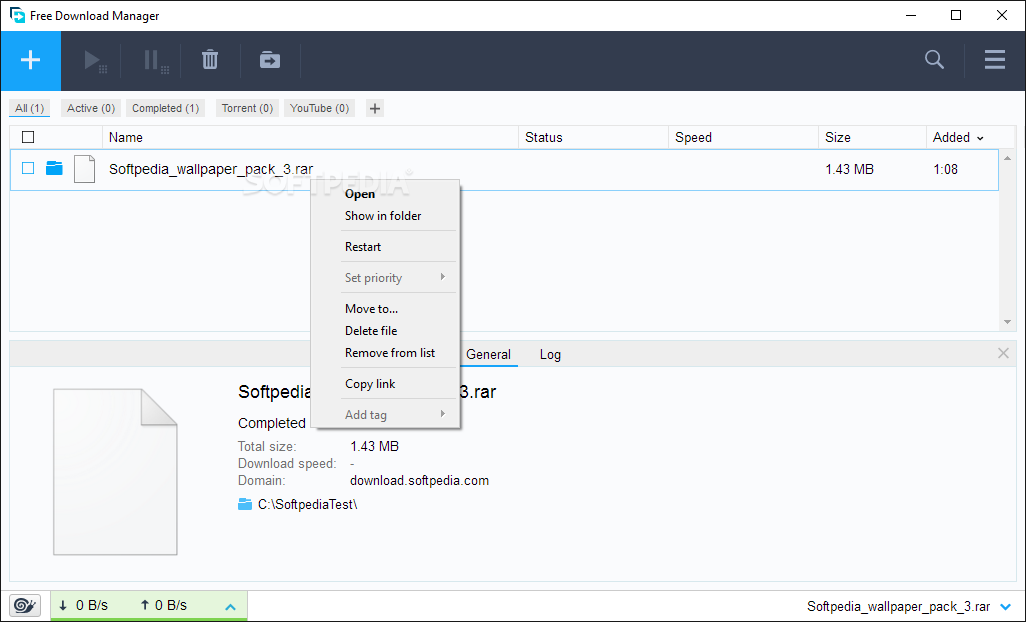Click the file icon beside Softpedia_wallpaper_pack_3.rar

pos(84,169)
